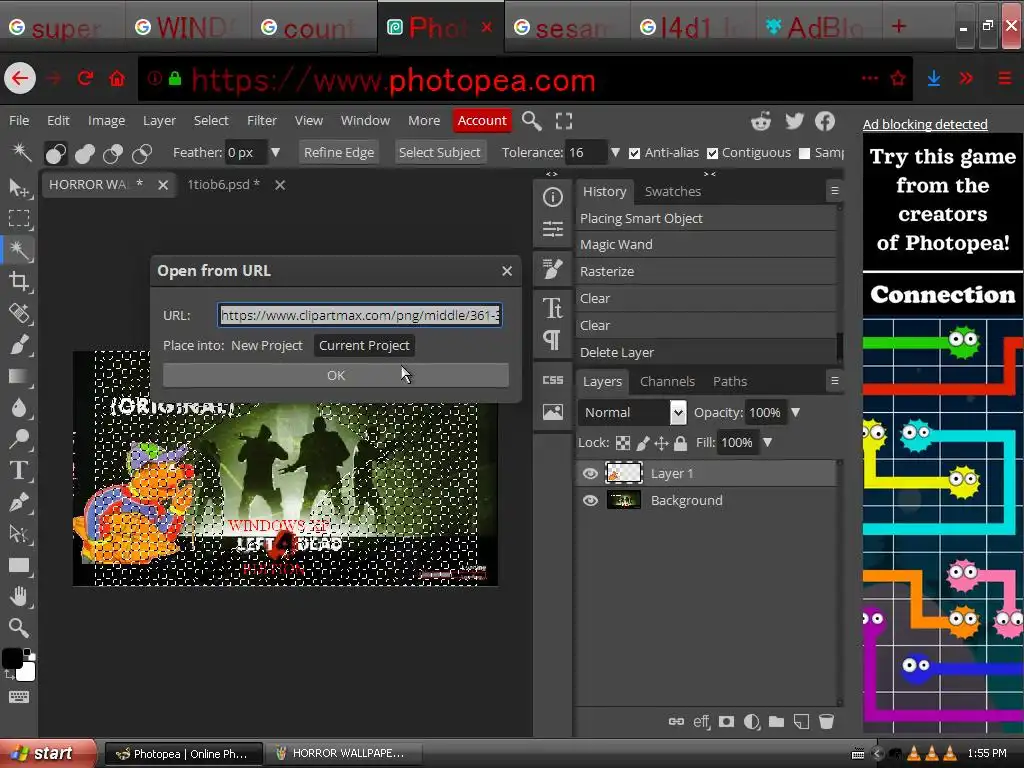The image size is (1024, 768).
Task: Switch to the Channels tab
Action: pyautogui.click(x=667, y=381)
